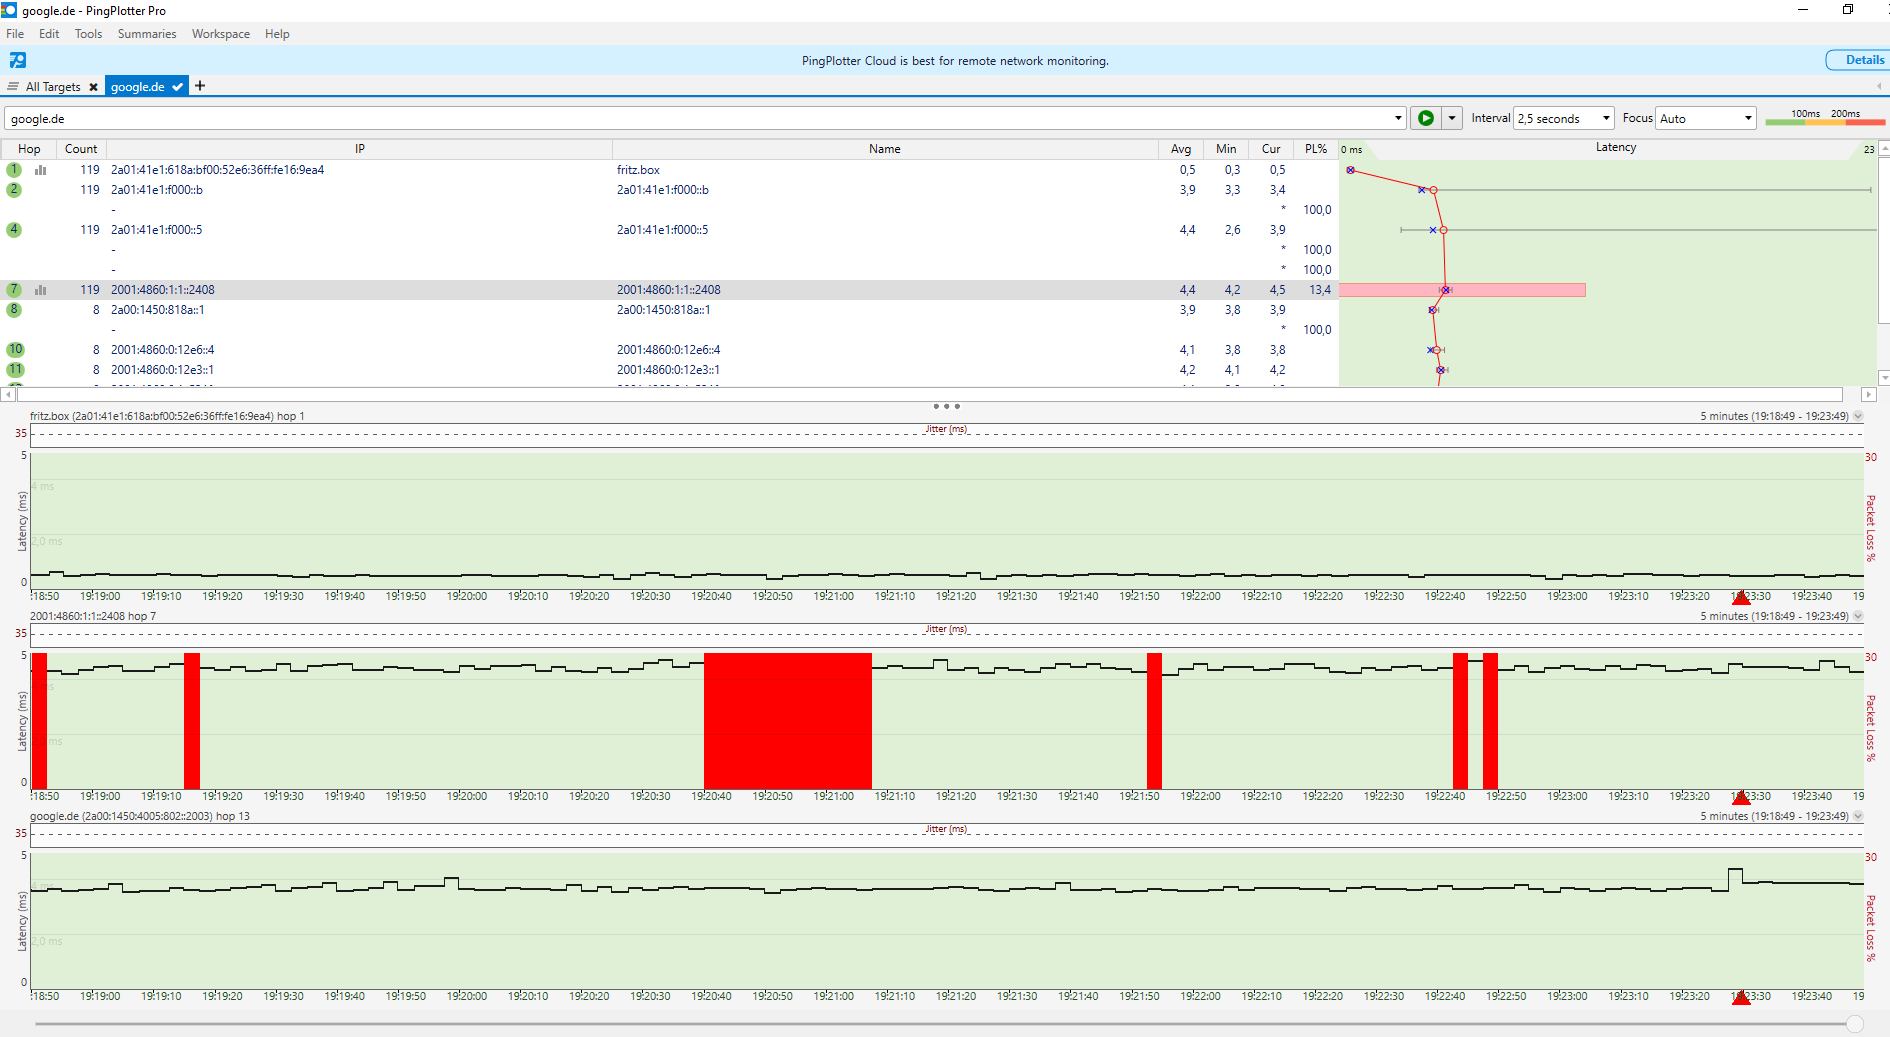Sort by the PL% column header

pyautogui.click(x=1316, y=149)
